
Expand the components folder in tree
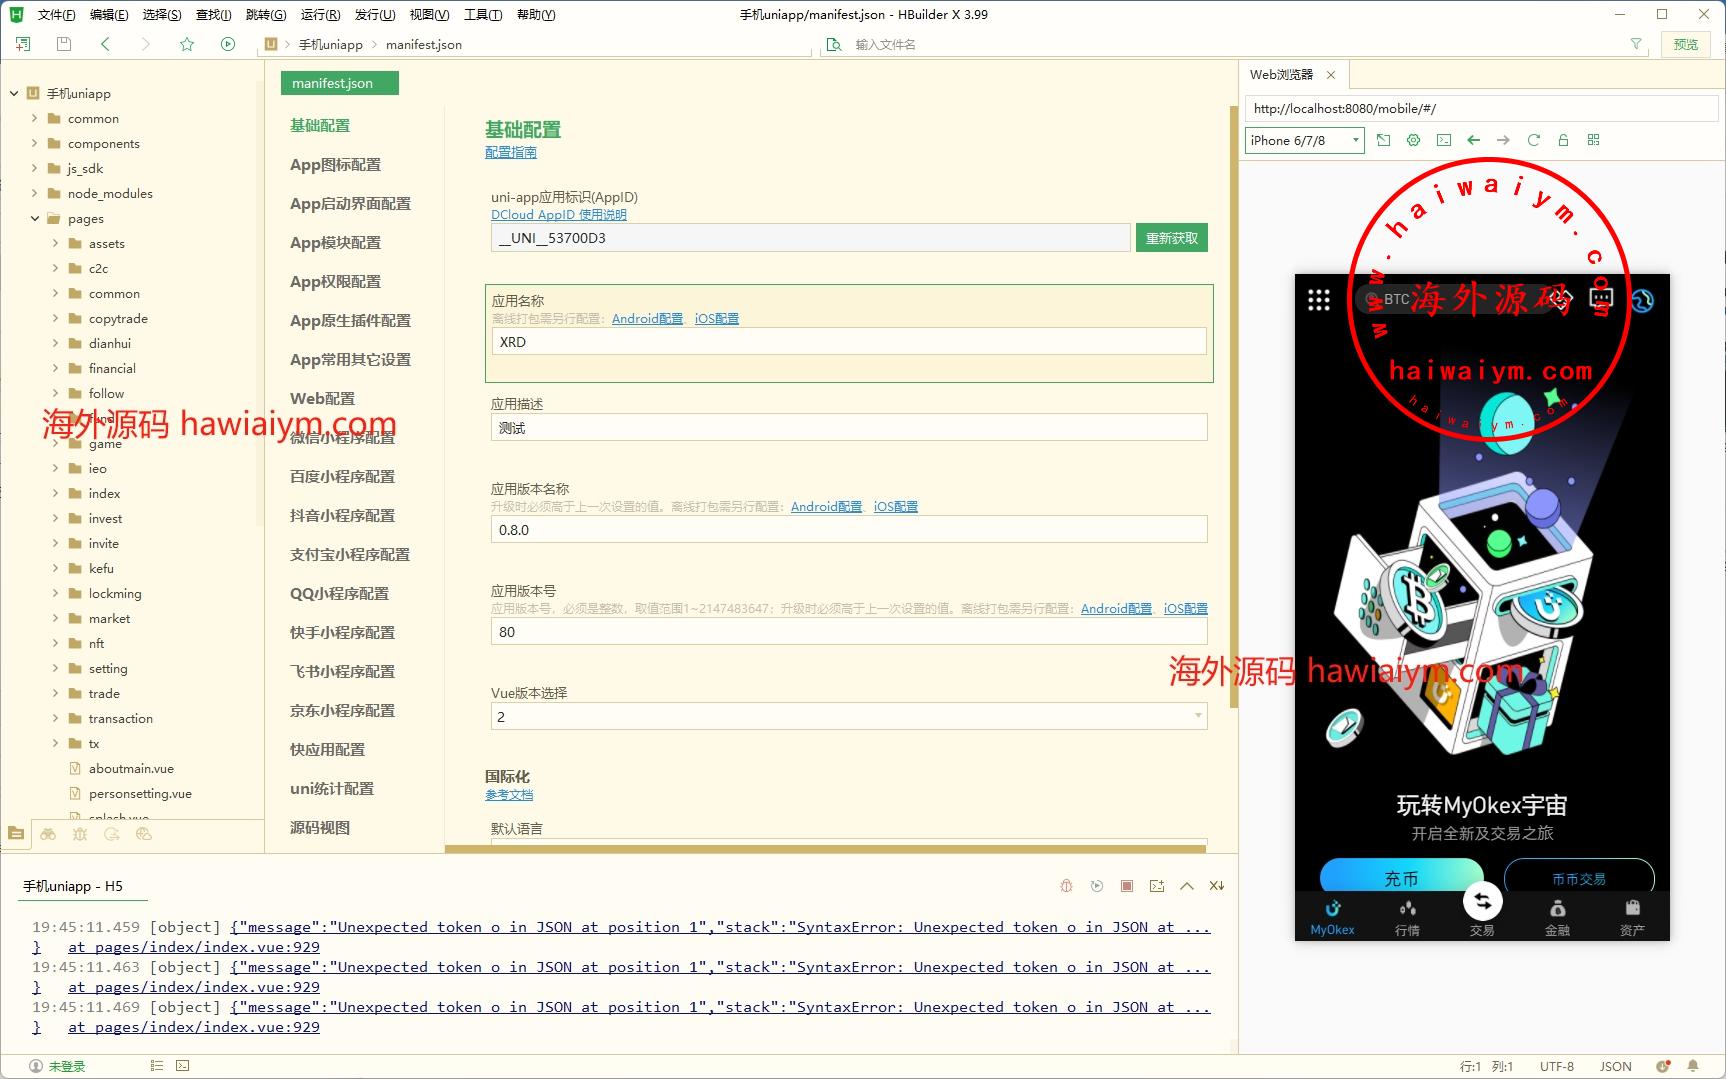tap(35, 144)
